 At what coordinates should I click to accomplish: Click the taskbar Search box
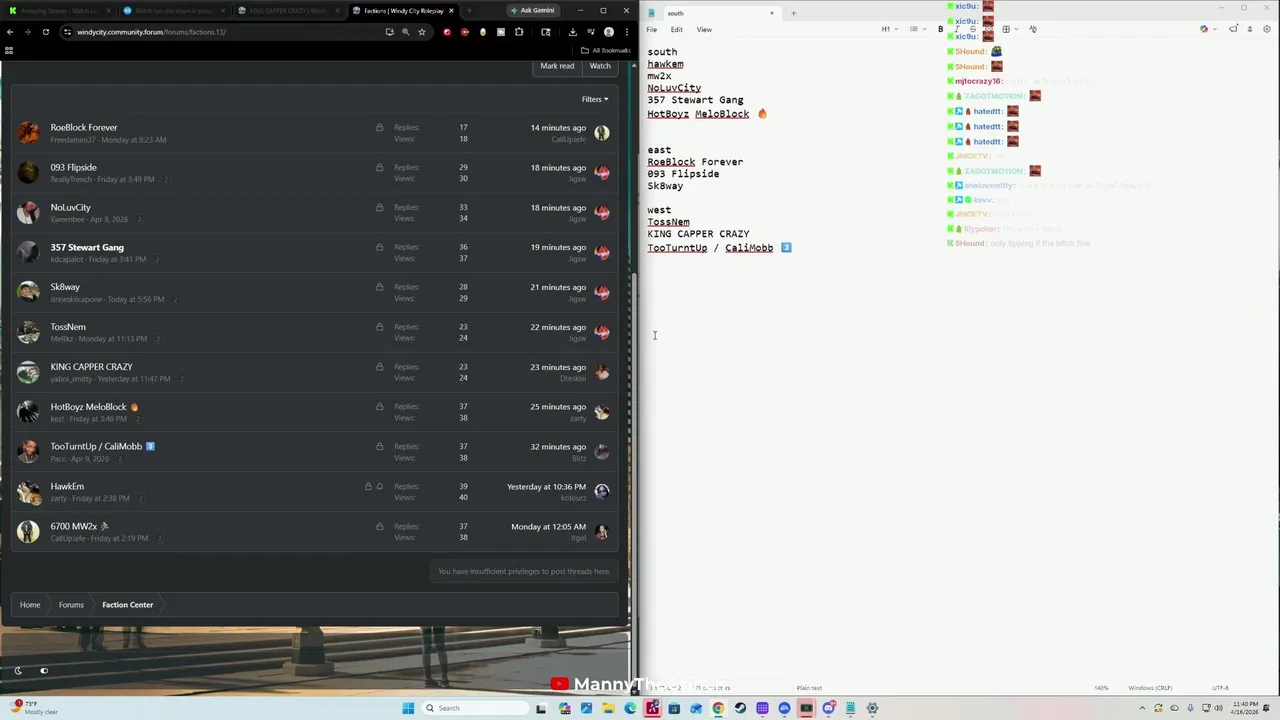475,708
